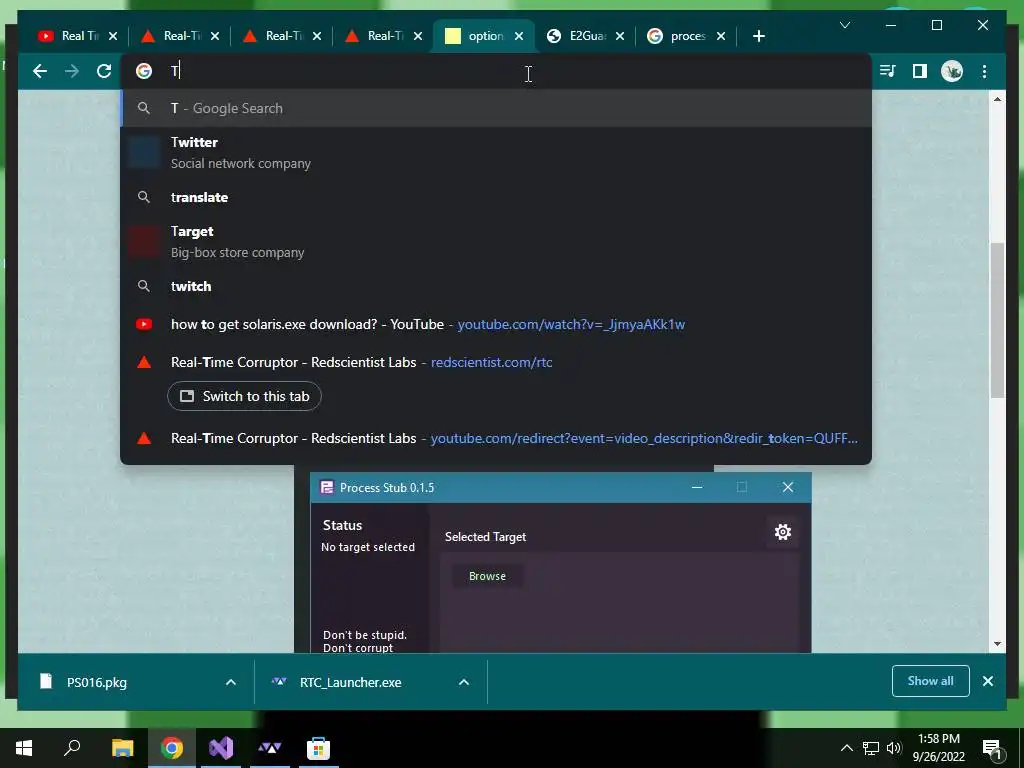
Task: Open Visual Studio from the taskbar
Action: (221, 748)
